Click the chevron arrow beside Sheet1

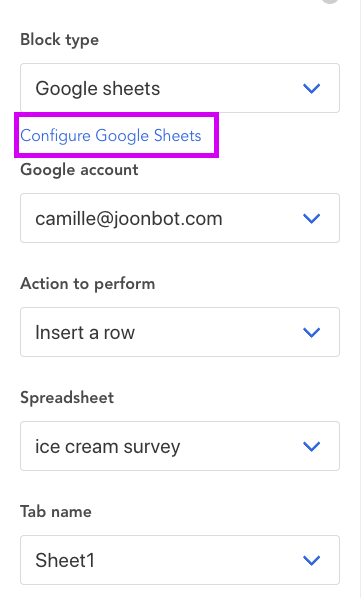pos(311,560)
